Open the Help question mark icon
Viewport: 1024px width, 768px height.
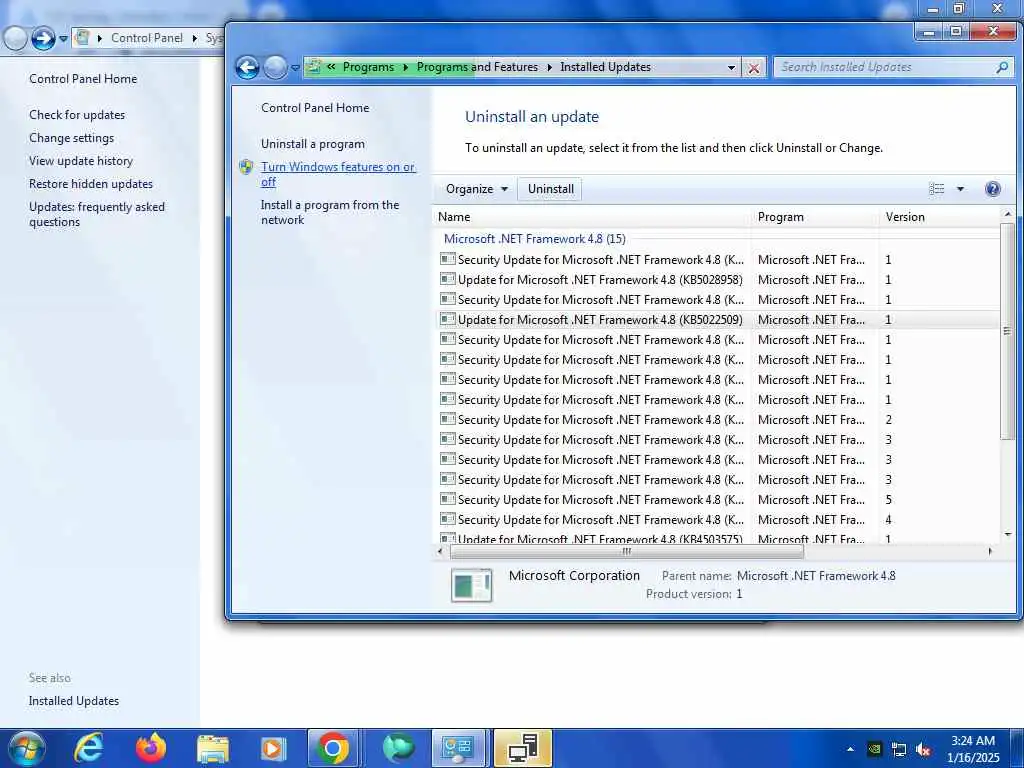pyautogui.click(x=992, y=189)
